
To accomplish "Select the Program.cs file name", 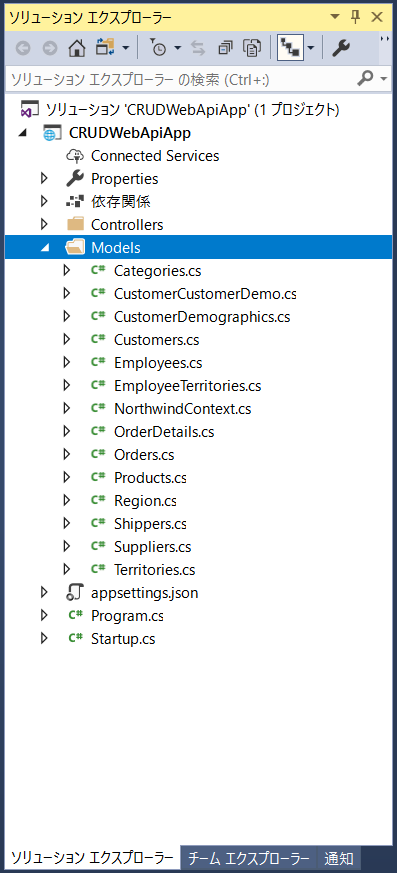I will 128,616.
